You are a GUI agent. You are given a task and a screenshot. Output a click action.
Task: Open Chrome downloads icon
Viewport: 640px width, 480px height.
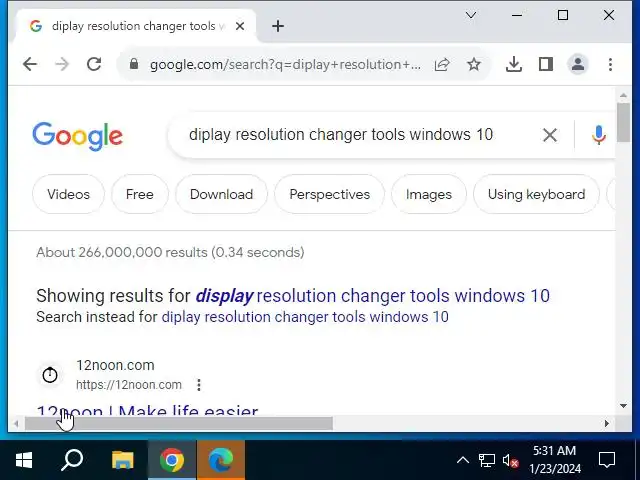click(x=513, y=64)
